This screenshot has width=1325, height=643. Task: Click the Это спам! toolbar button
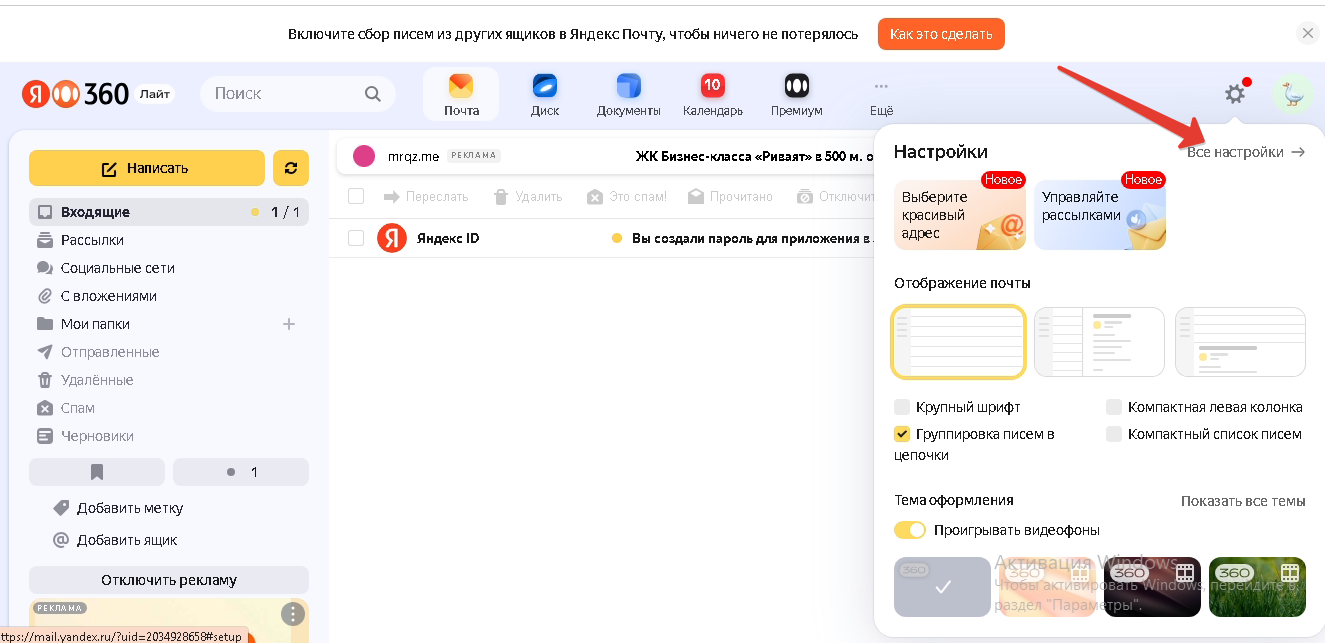[x=627, y=197]
